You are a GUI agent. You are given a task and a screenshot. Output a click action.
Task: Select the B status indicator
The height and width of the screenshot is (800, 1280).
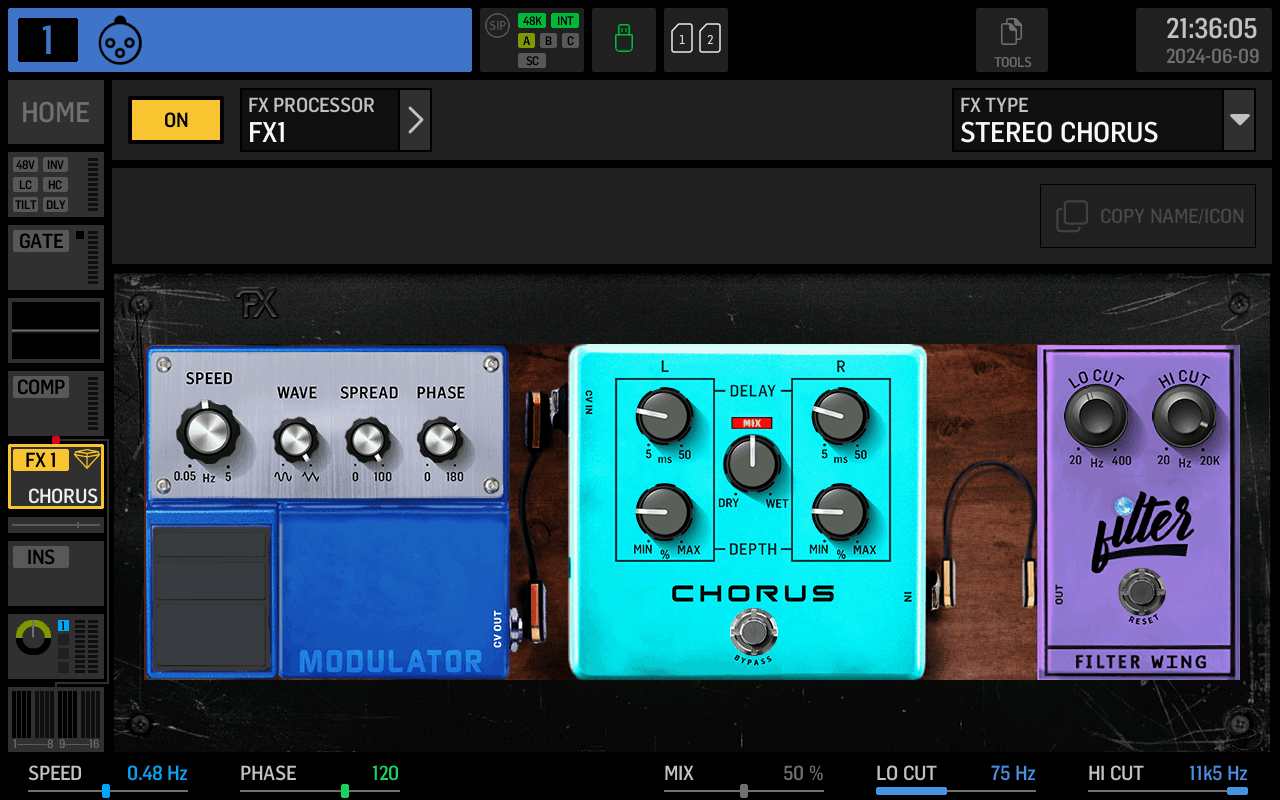[548, 41]
